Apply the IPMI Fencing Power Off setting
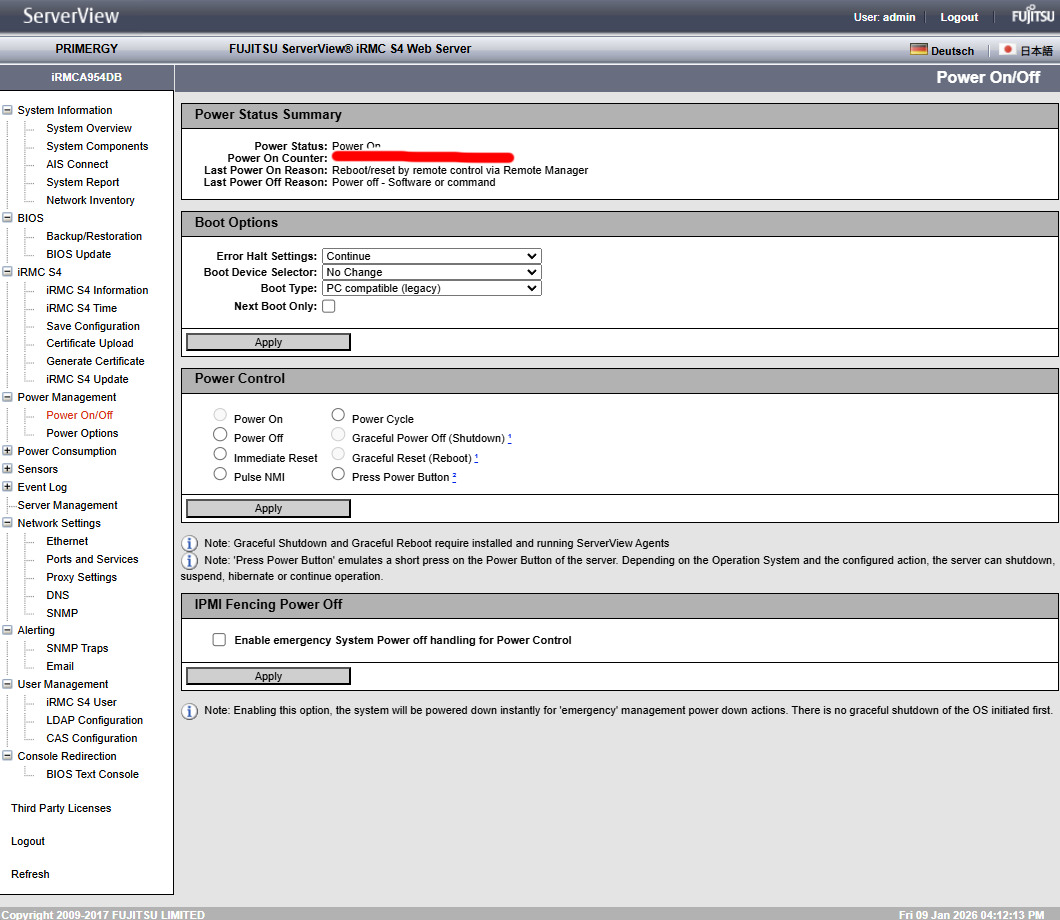Image resolution: width=1060 pixels, height=920 pixels. 268,676
